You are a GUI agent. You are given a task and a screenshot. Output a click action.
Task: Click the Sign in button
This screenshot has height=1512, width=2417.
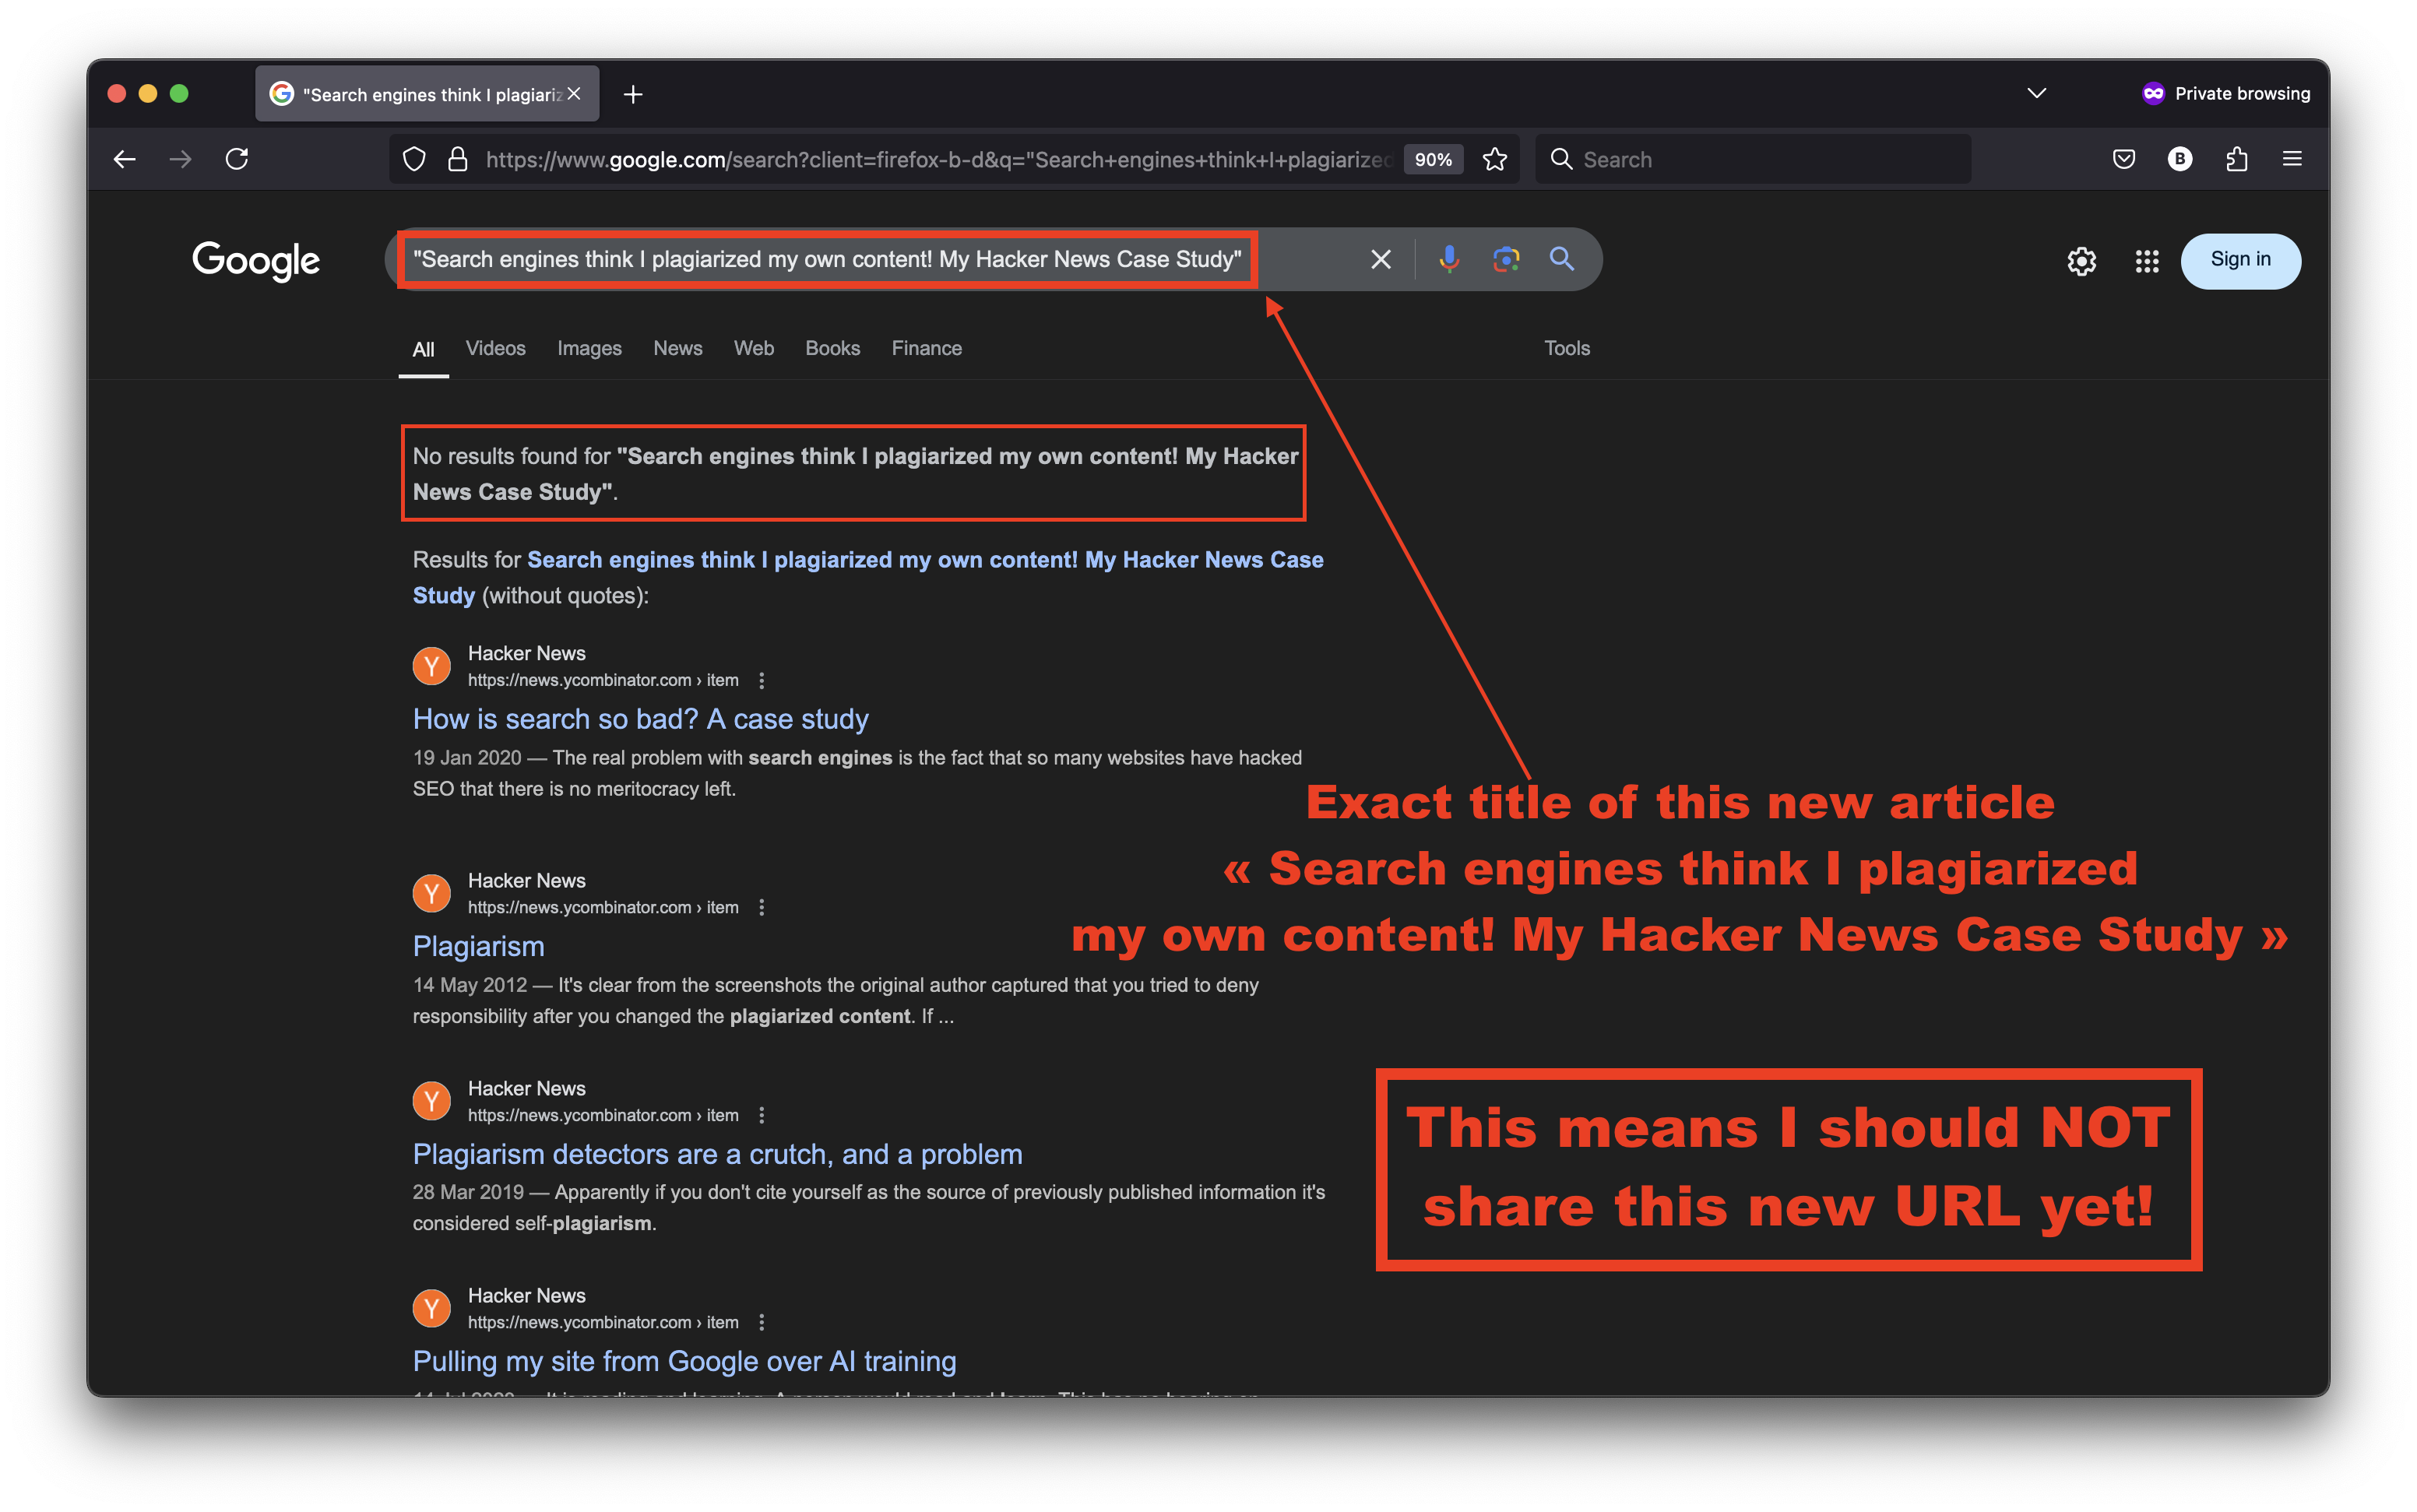tap(2240, 260)
